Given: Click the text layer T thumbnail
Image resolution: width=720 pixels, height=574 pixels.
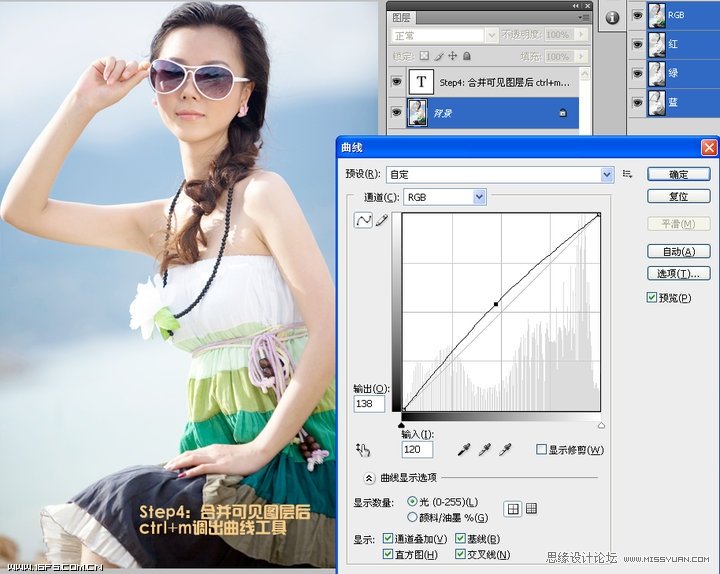Looking at the screenshot, I should click(421, 82).
